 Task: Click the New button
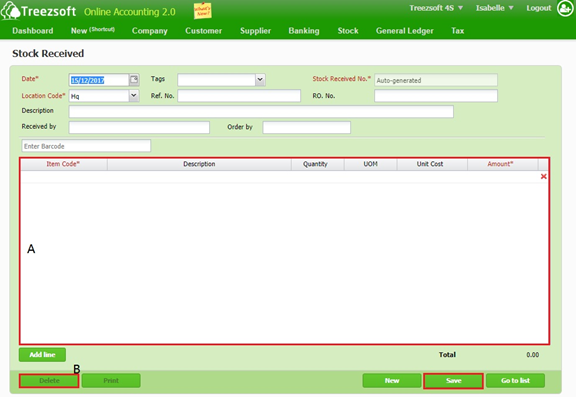coord(392,380)
